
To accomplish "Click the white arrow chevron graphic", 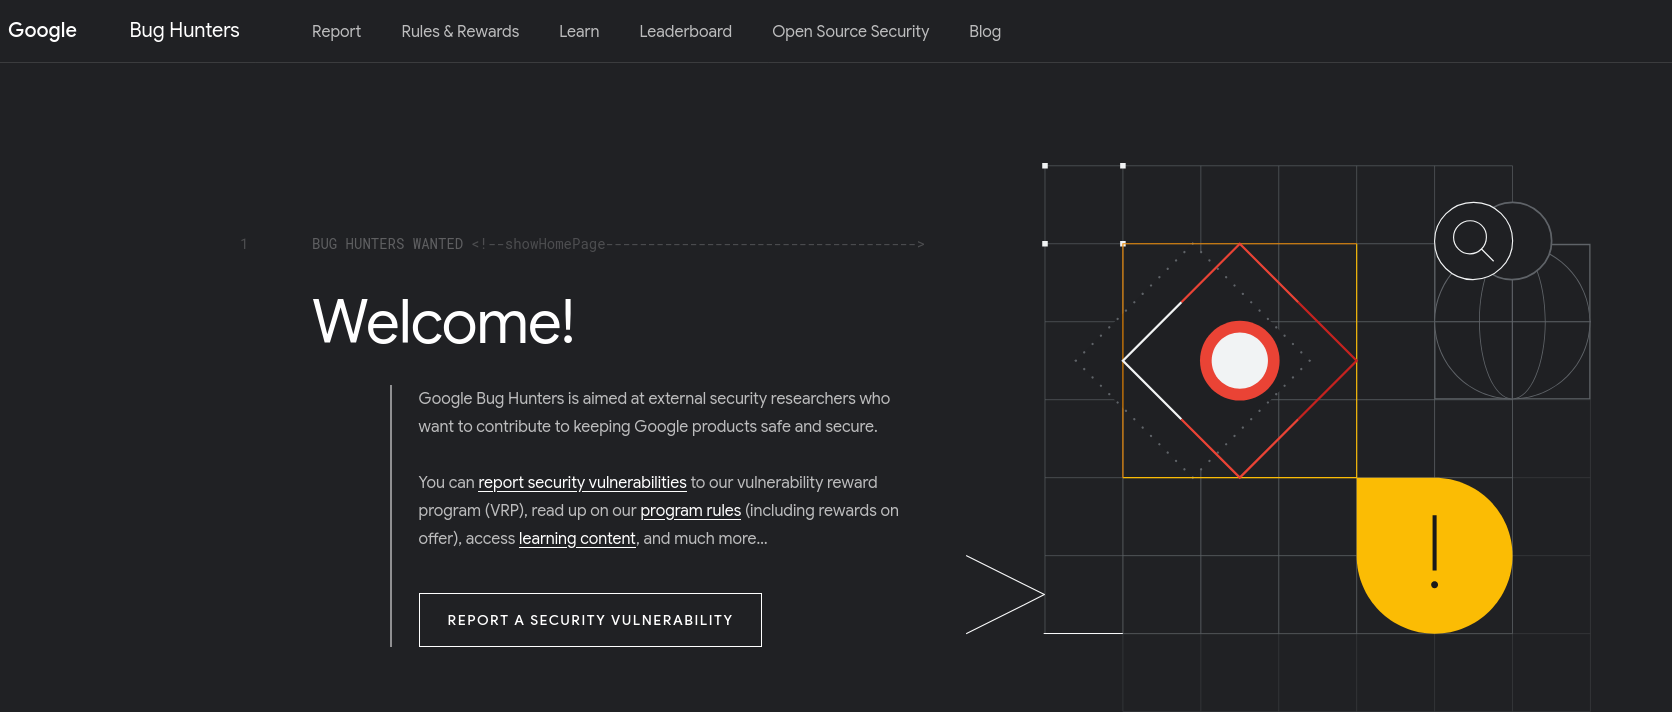I will (x=1005, y=594).
